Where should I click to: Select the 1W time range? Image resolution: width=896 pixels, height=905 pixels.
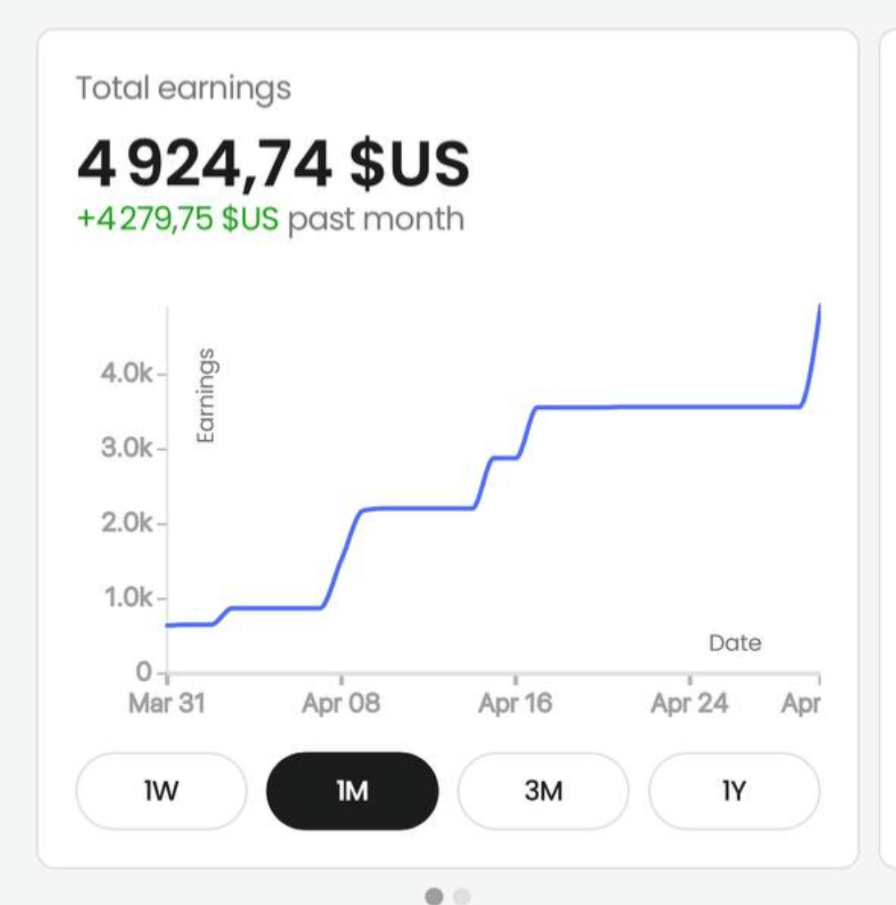point(161,791)
